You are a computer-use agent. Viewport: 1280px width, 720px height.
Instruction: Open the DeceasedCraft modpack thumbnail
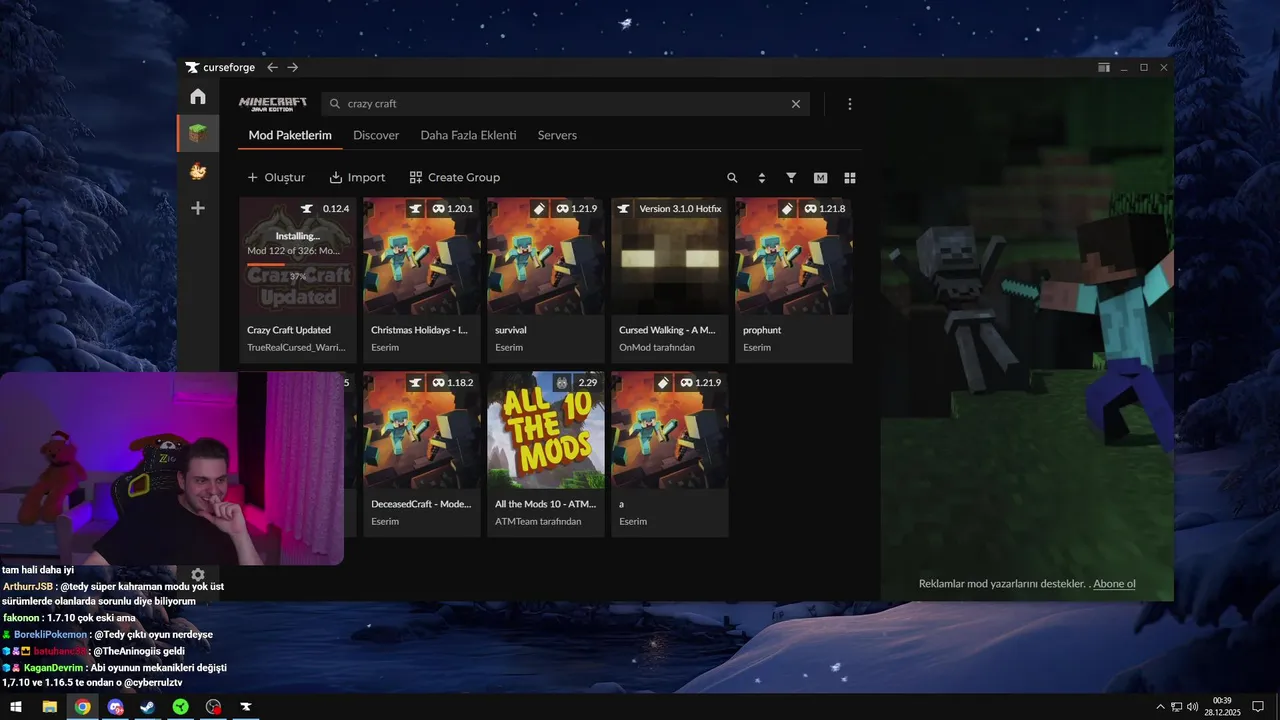pyautogui.click(x=422, y=431)
